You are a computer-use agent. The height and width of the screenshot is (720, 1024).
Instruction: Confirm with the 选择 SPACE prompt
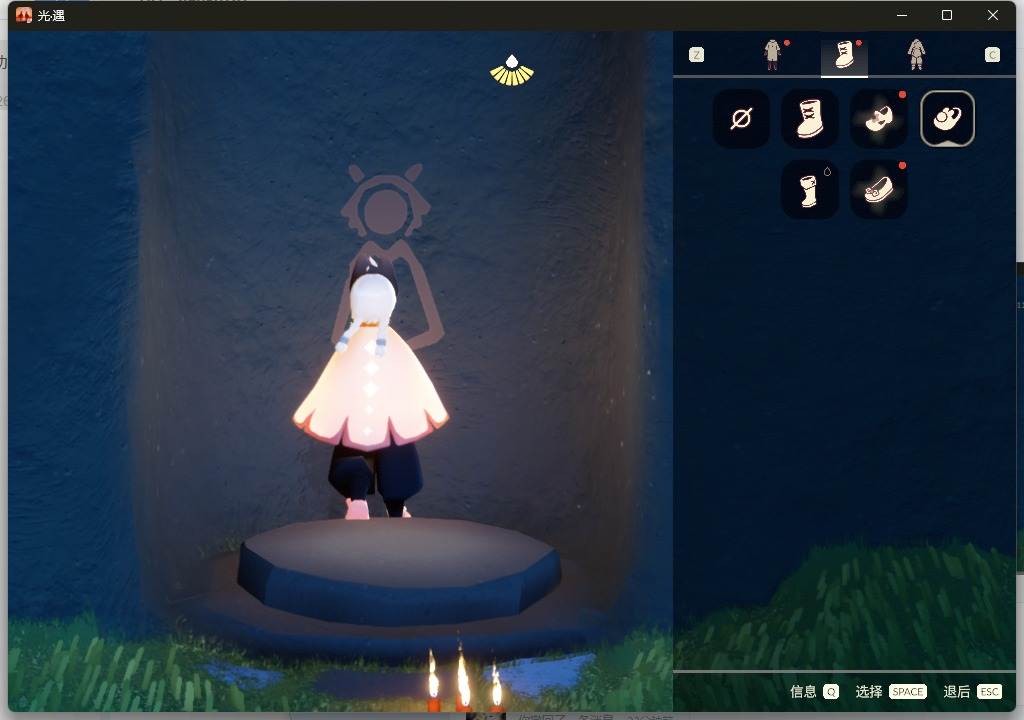point(891,692)
